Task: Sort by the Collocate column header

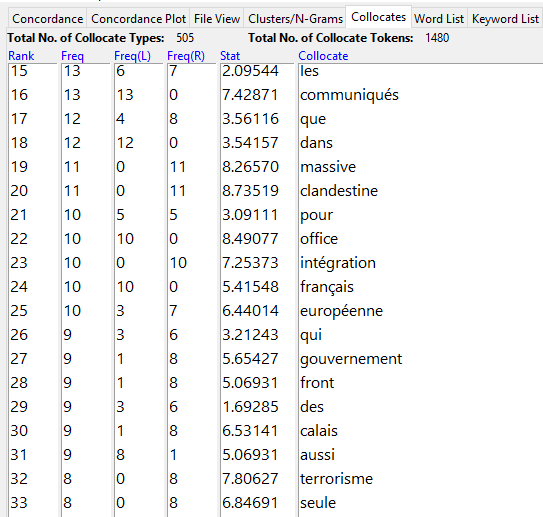Action: coord(323,56)
